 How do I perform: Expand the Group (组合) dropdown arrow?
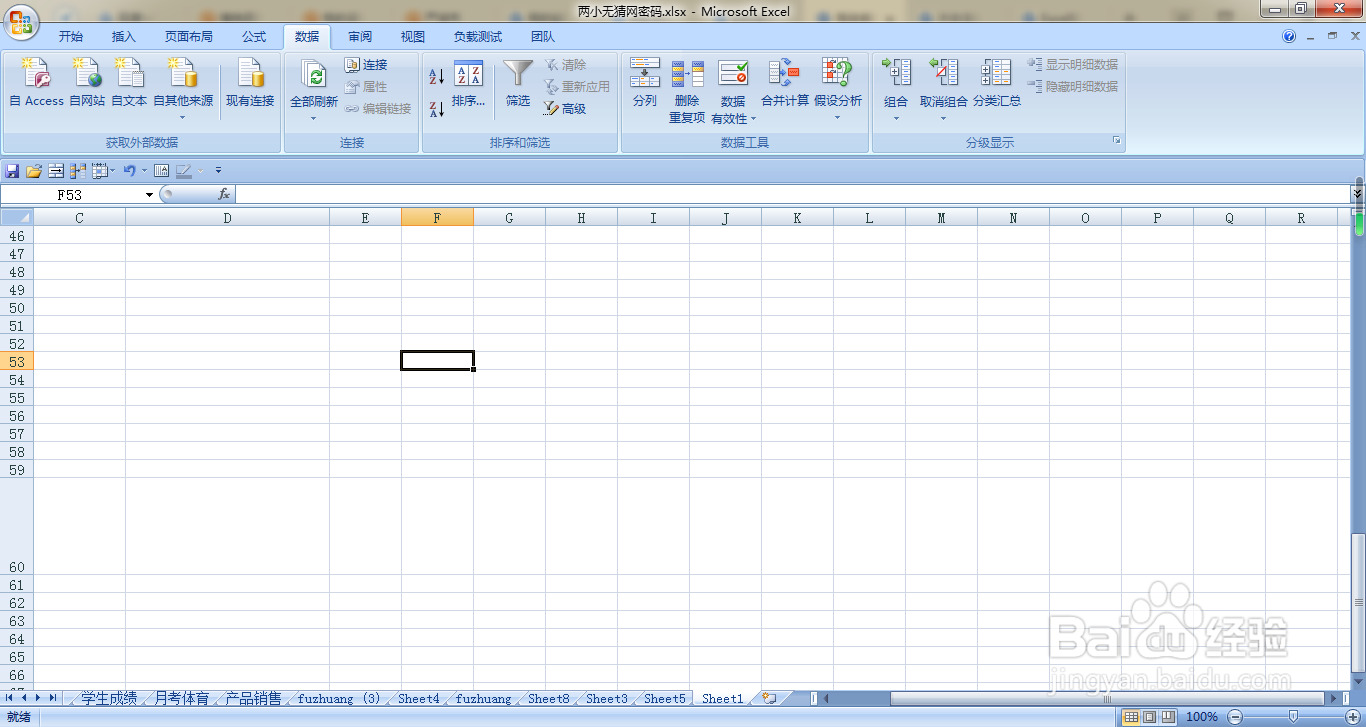[896, 118]
